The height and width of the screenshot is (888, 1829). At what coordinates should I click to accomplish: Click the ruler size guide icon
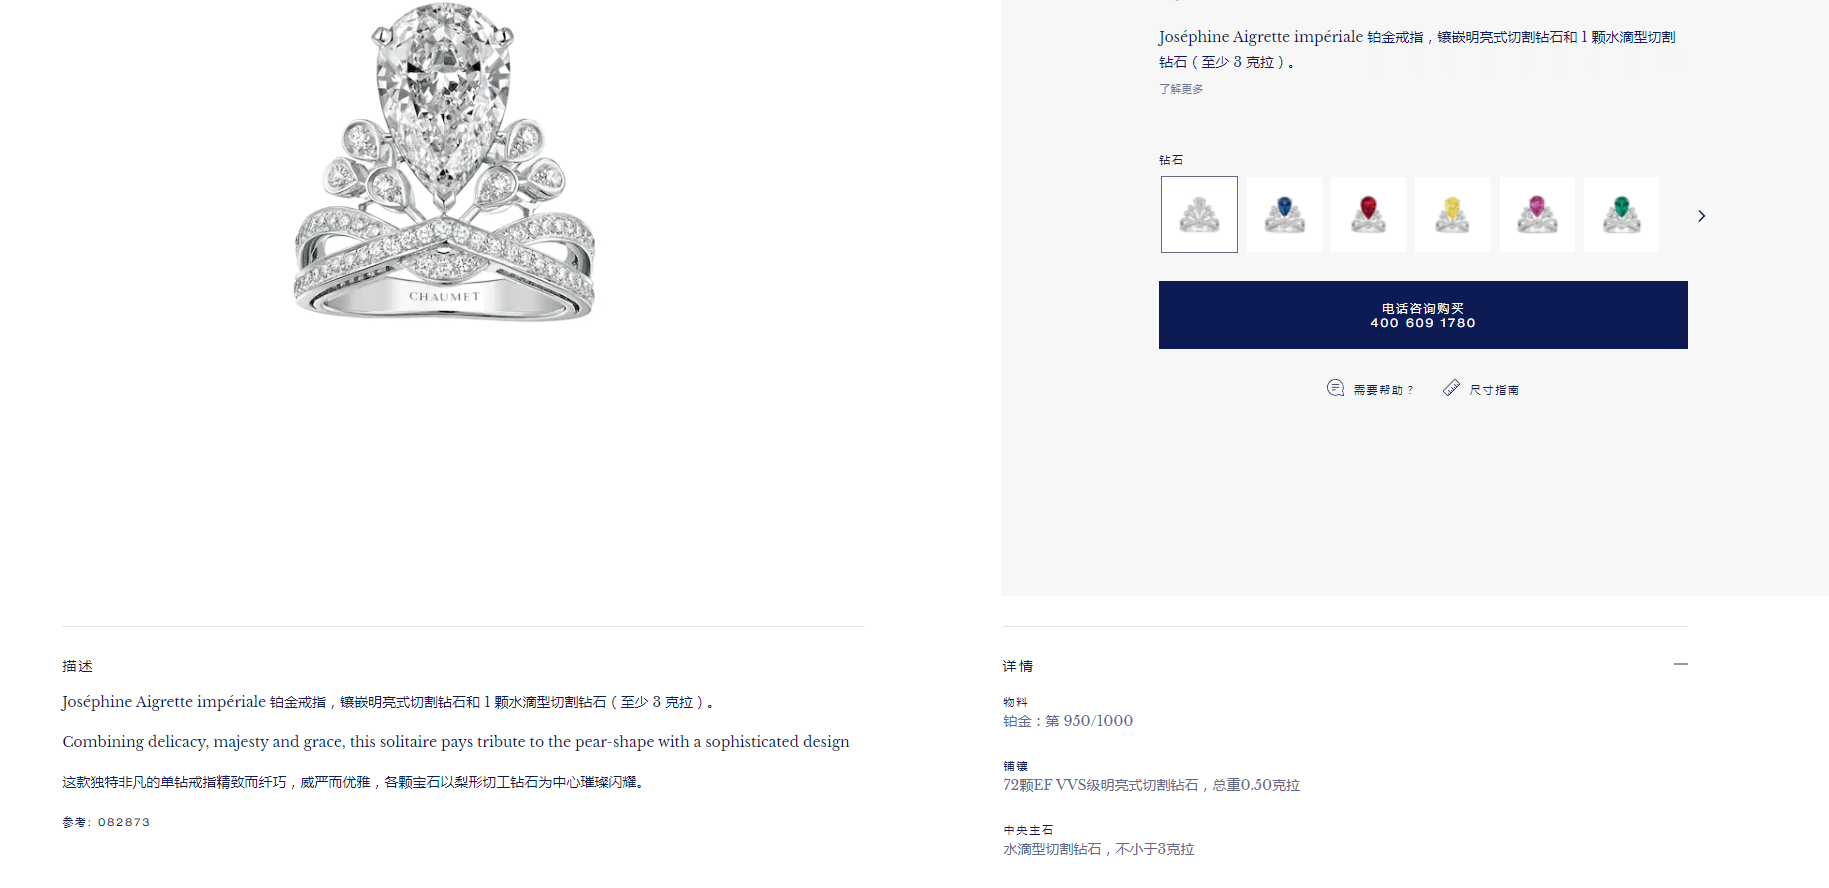(x=1451, y=388)
